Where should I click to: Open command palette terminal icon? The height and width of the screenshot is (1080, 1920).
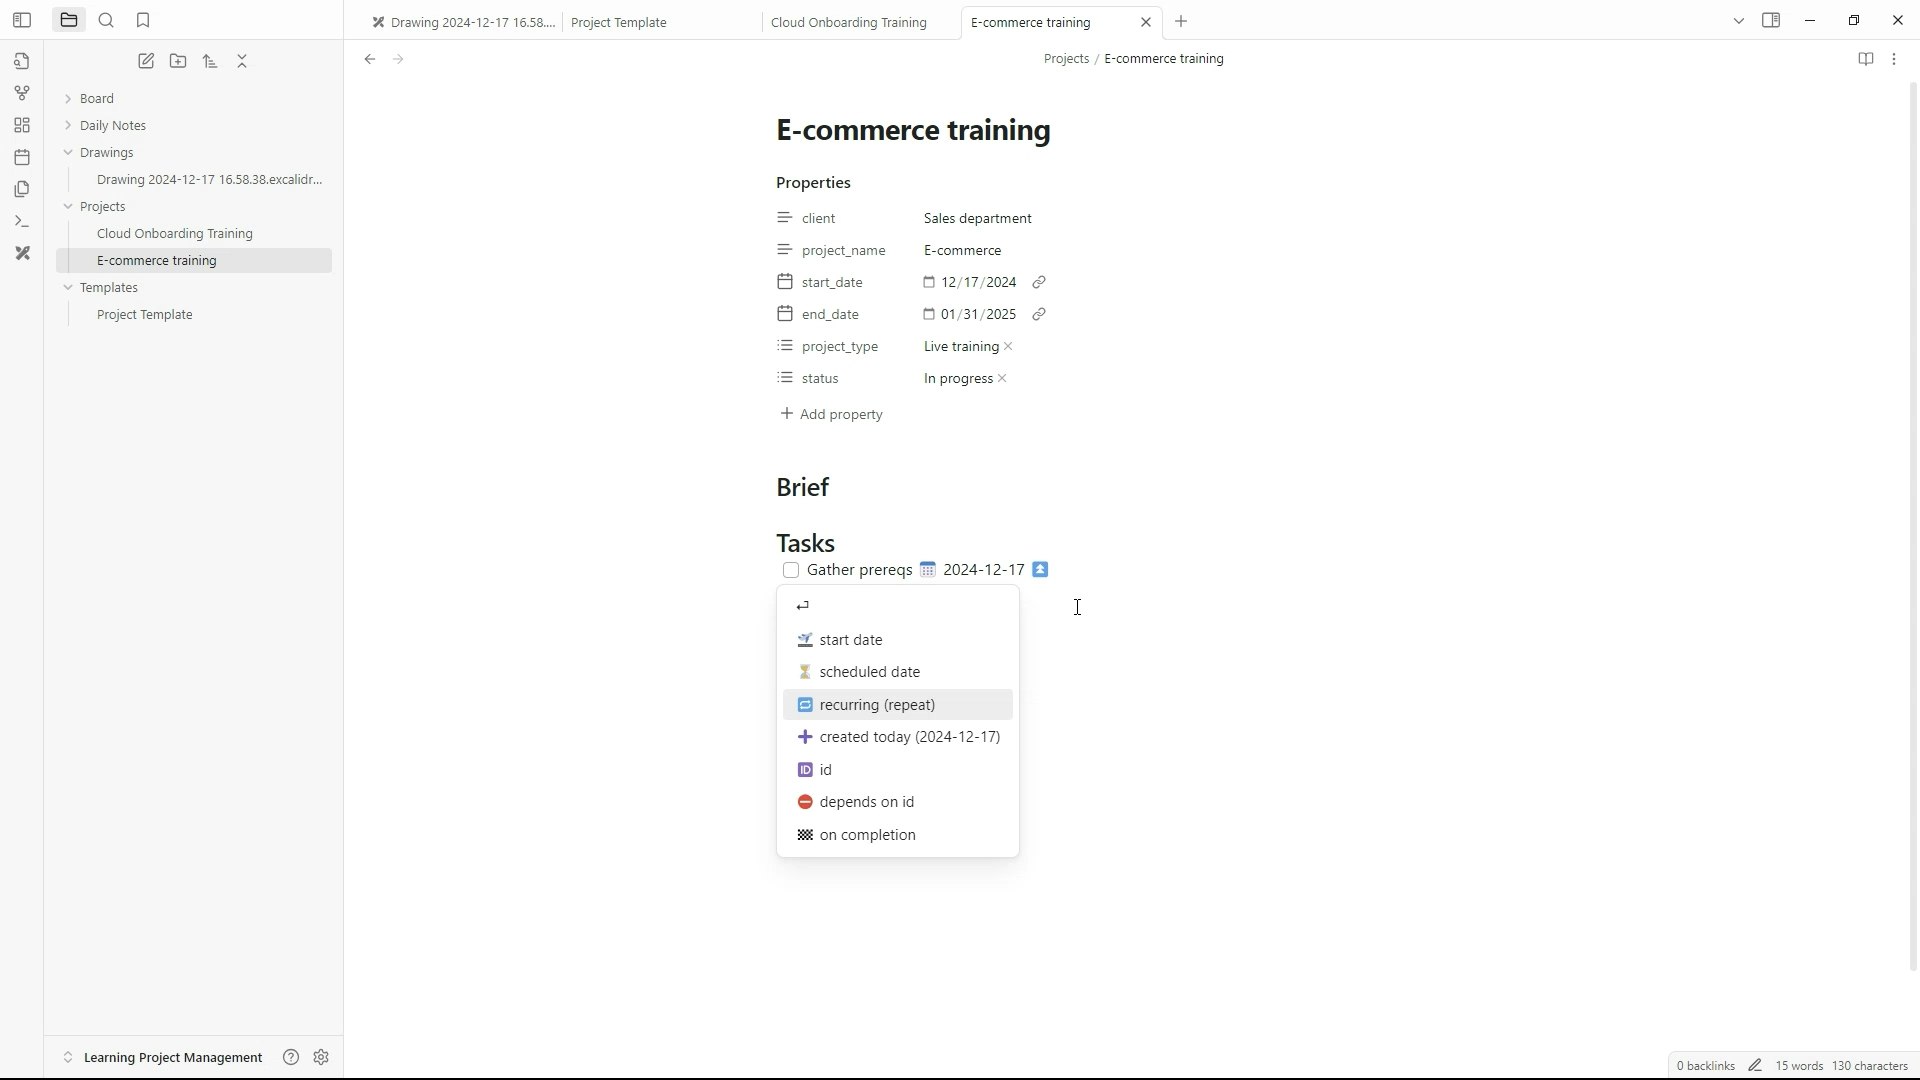click(x=22, y=221)
